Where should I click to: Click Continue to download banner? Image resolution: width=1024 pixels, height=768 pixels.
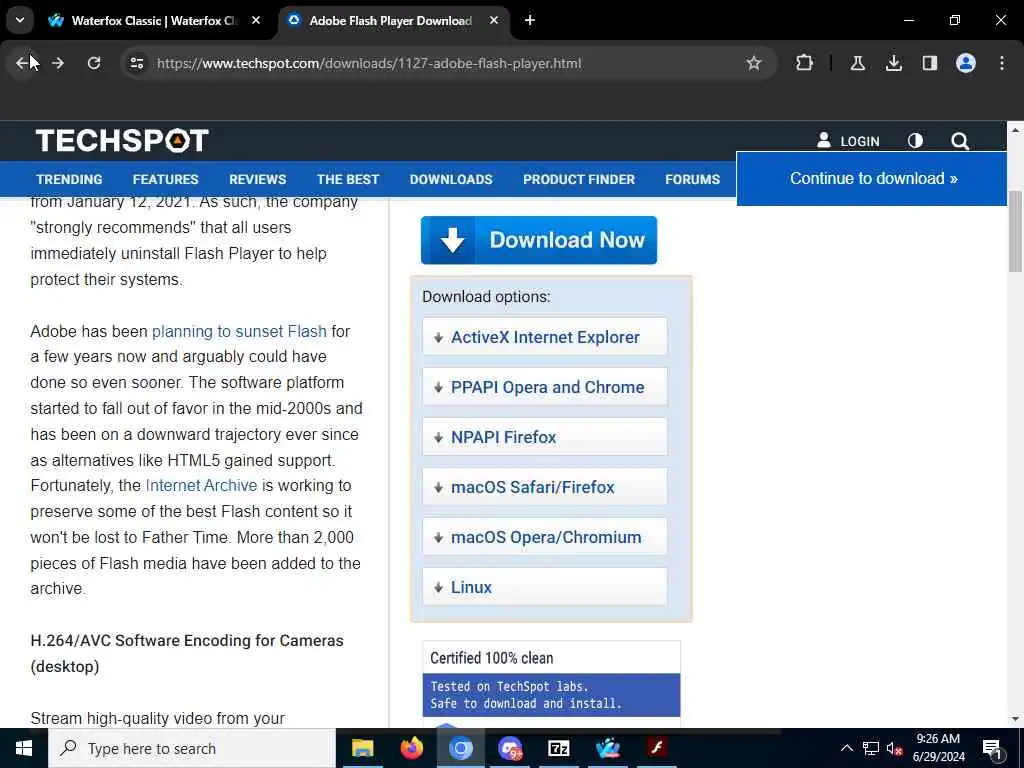tap(873, 178)
